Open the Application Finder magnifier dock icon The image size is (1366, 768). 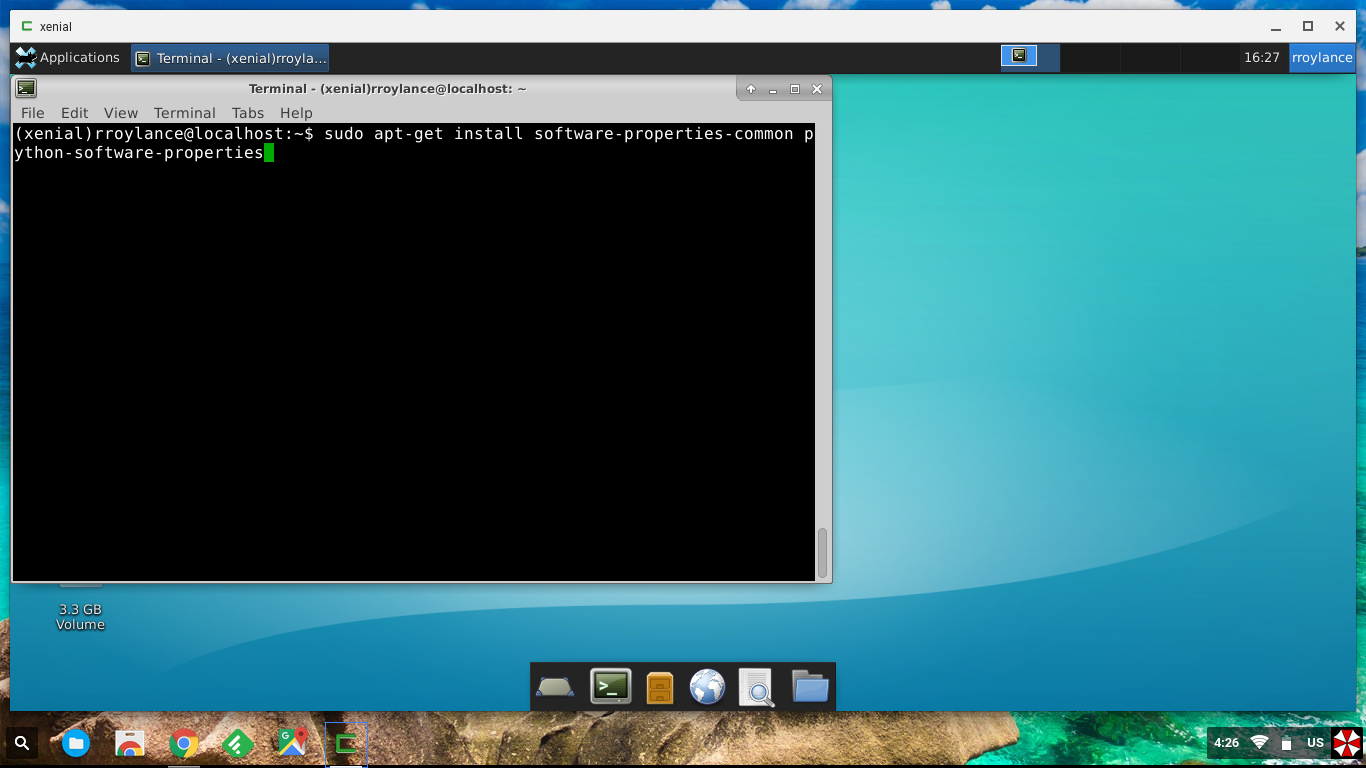coord(757,687)
